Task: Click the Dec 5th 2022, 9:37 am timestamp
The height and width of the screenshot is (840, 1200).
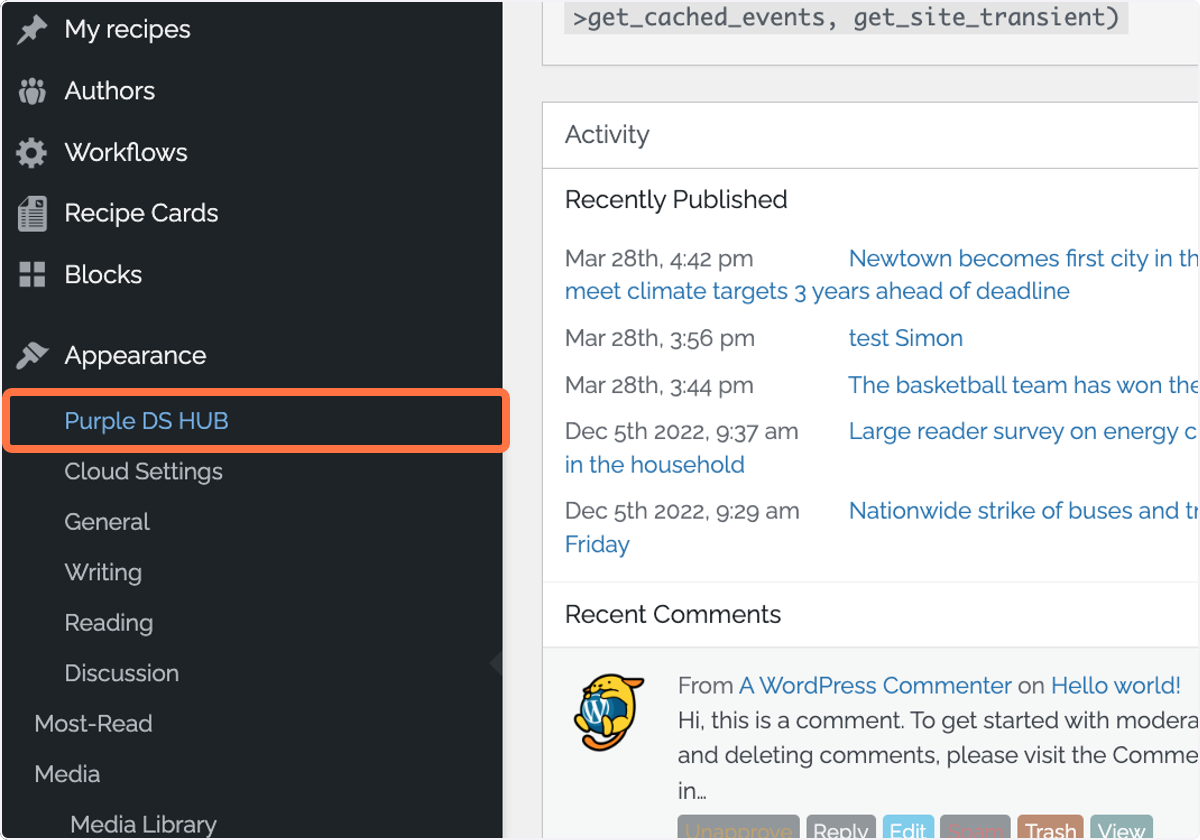Action: (682, 431)
